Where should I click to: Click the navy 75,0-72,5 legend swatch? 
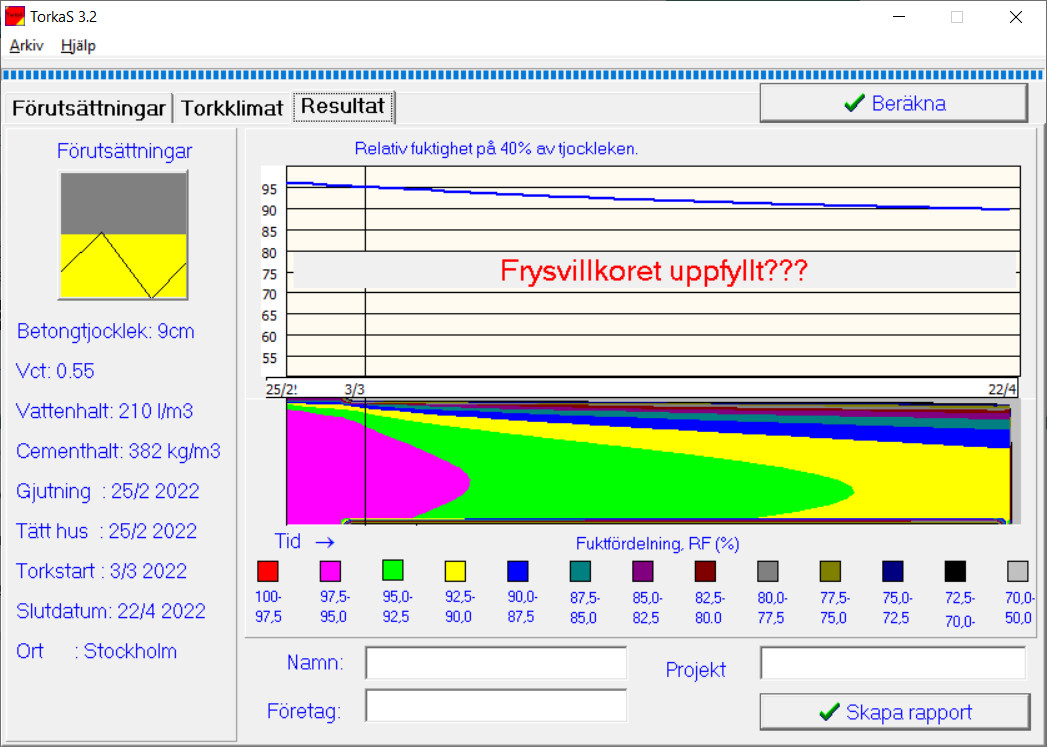893,571
